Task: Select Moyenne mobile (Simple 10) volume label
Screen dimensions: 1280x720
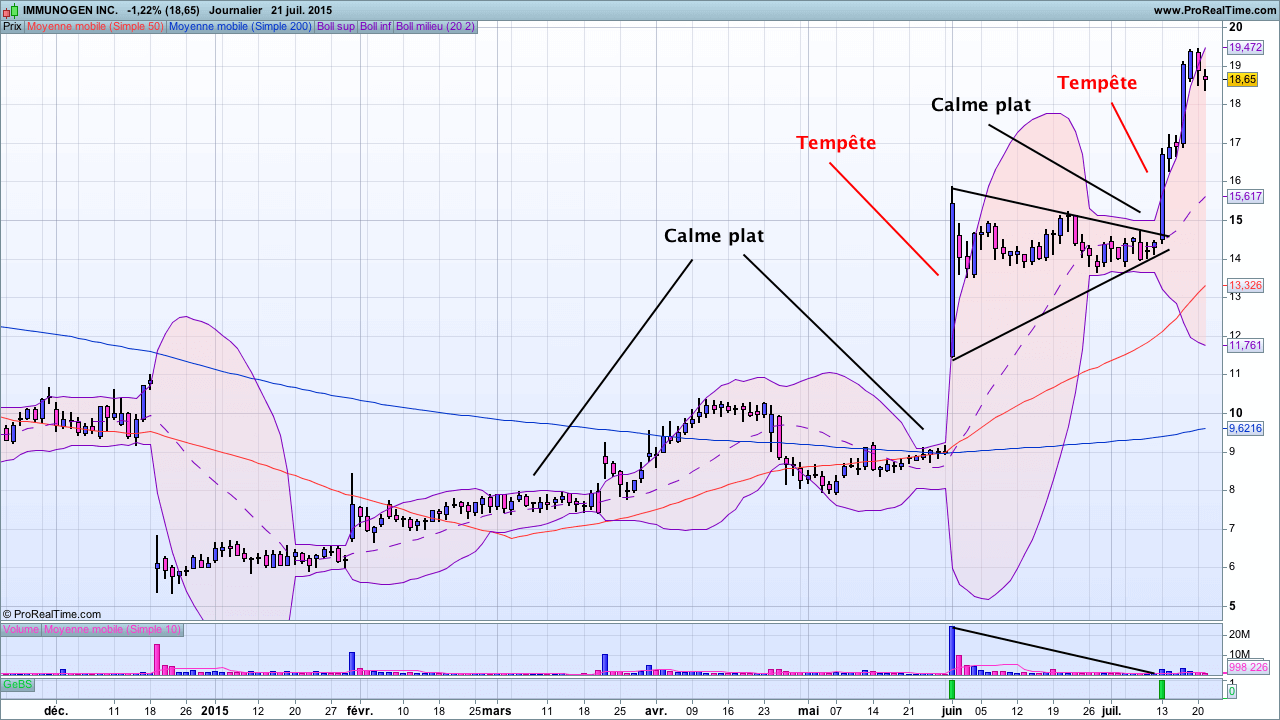Action: [x=112, y=629]
